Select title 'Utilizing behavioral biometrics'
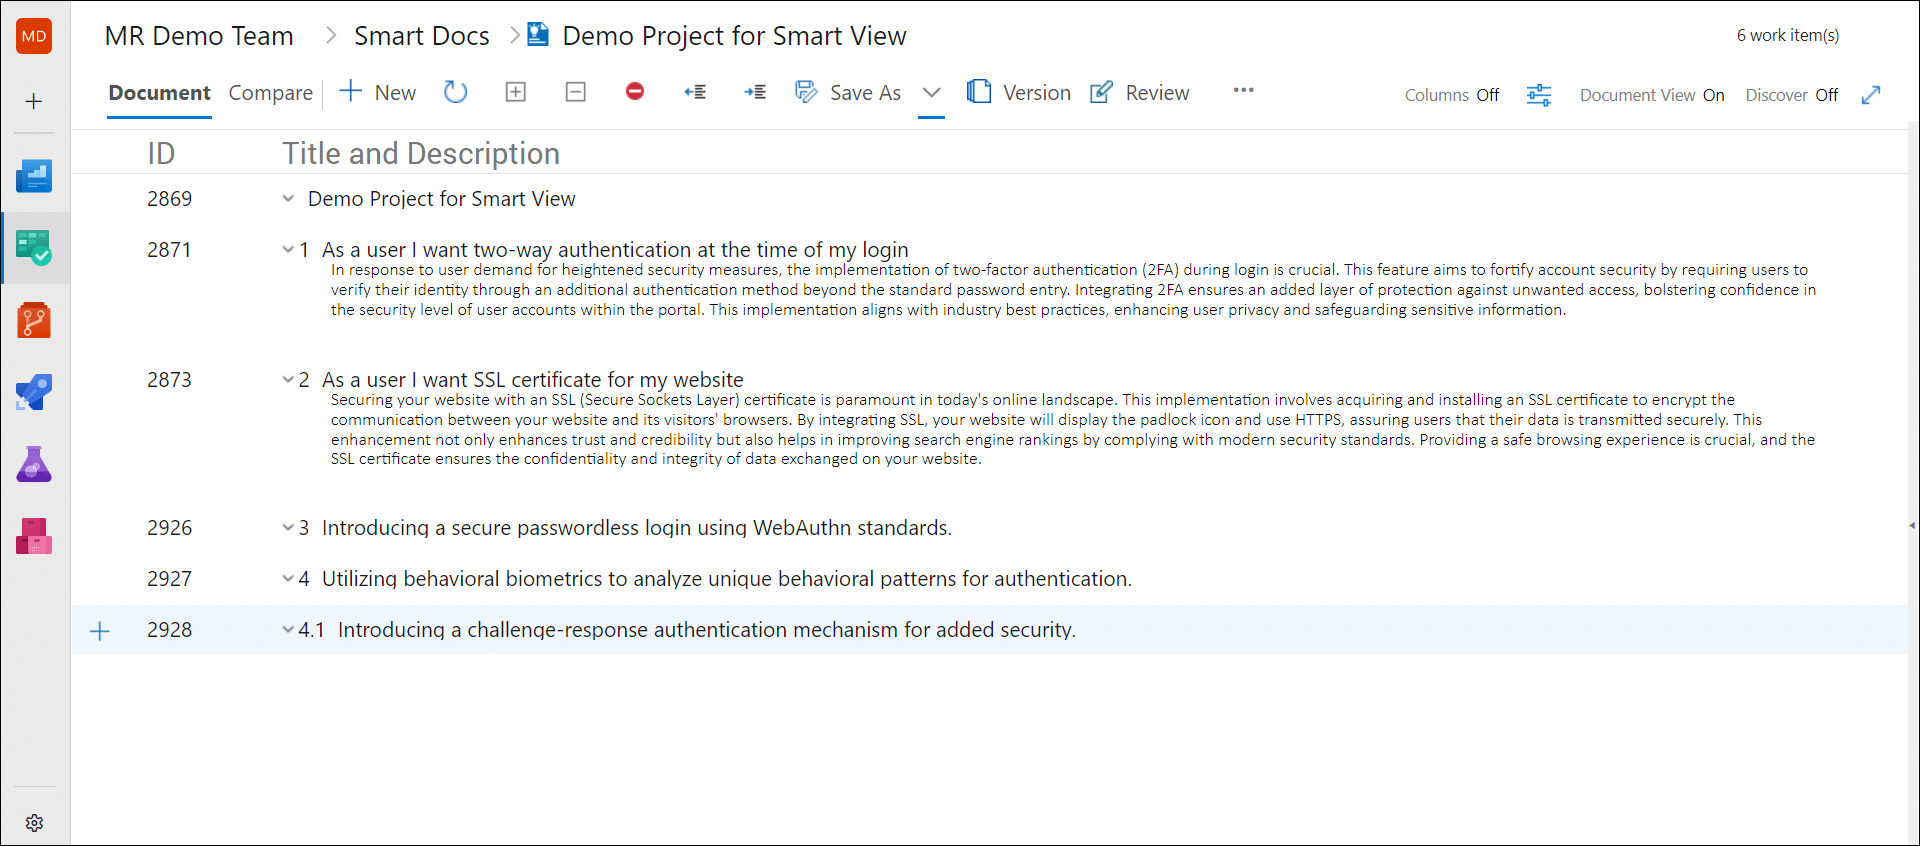Viewport: 1920px width, 846px height. (x=727, y=578)
